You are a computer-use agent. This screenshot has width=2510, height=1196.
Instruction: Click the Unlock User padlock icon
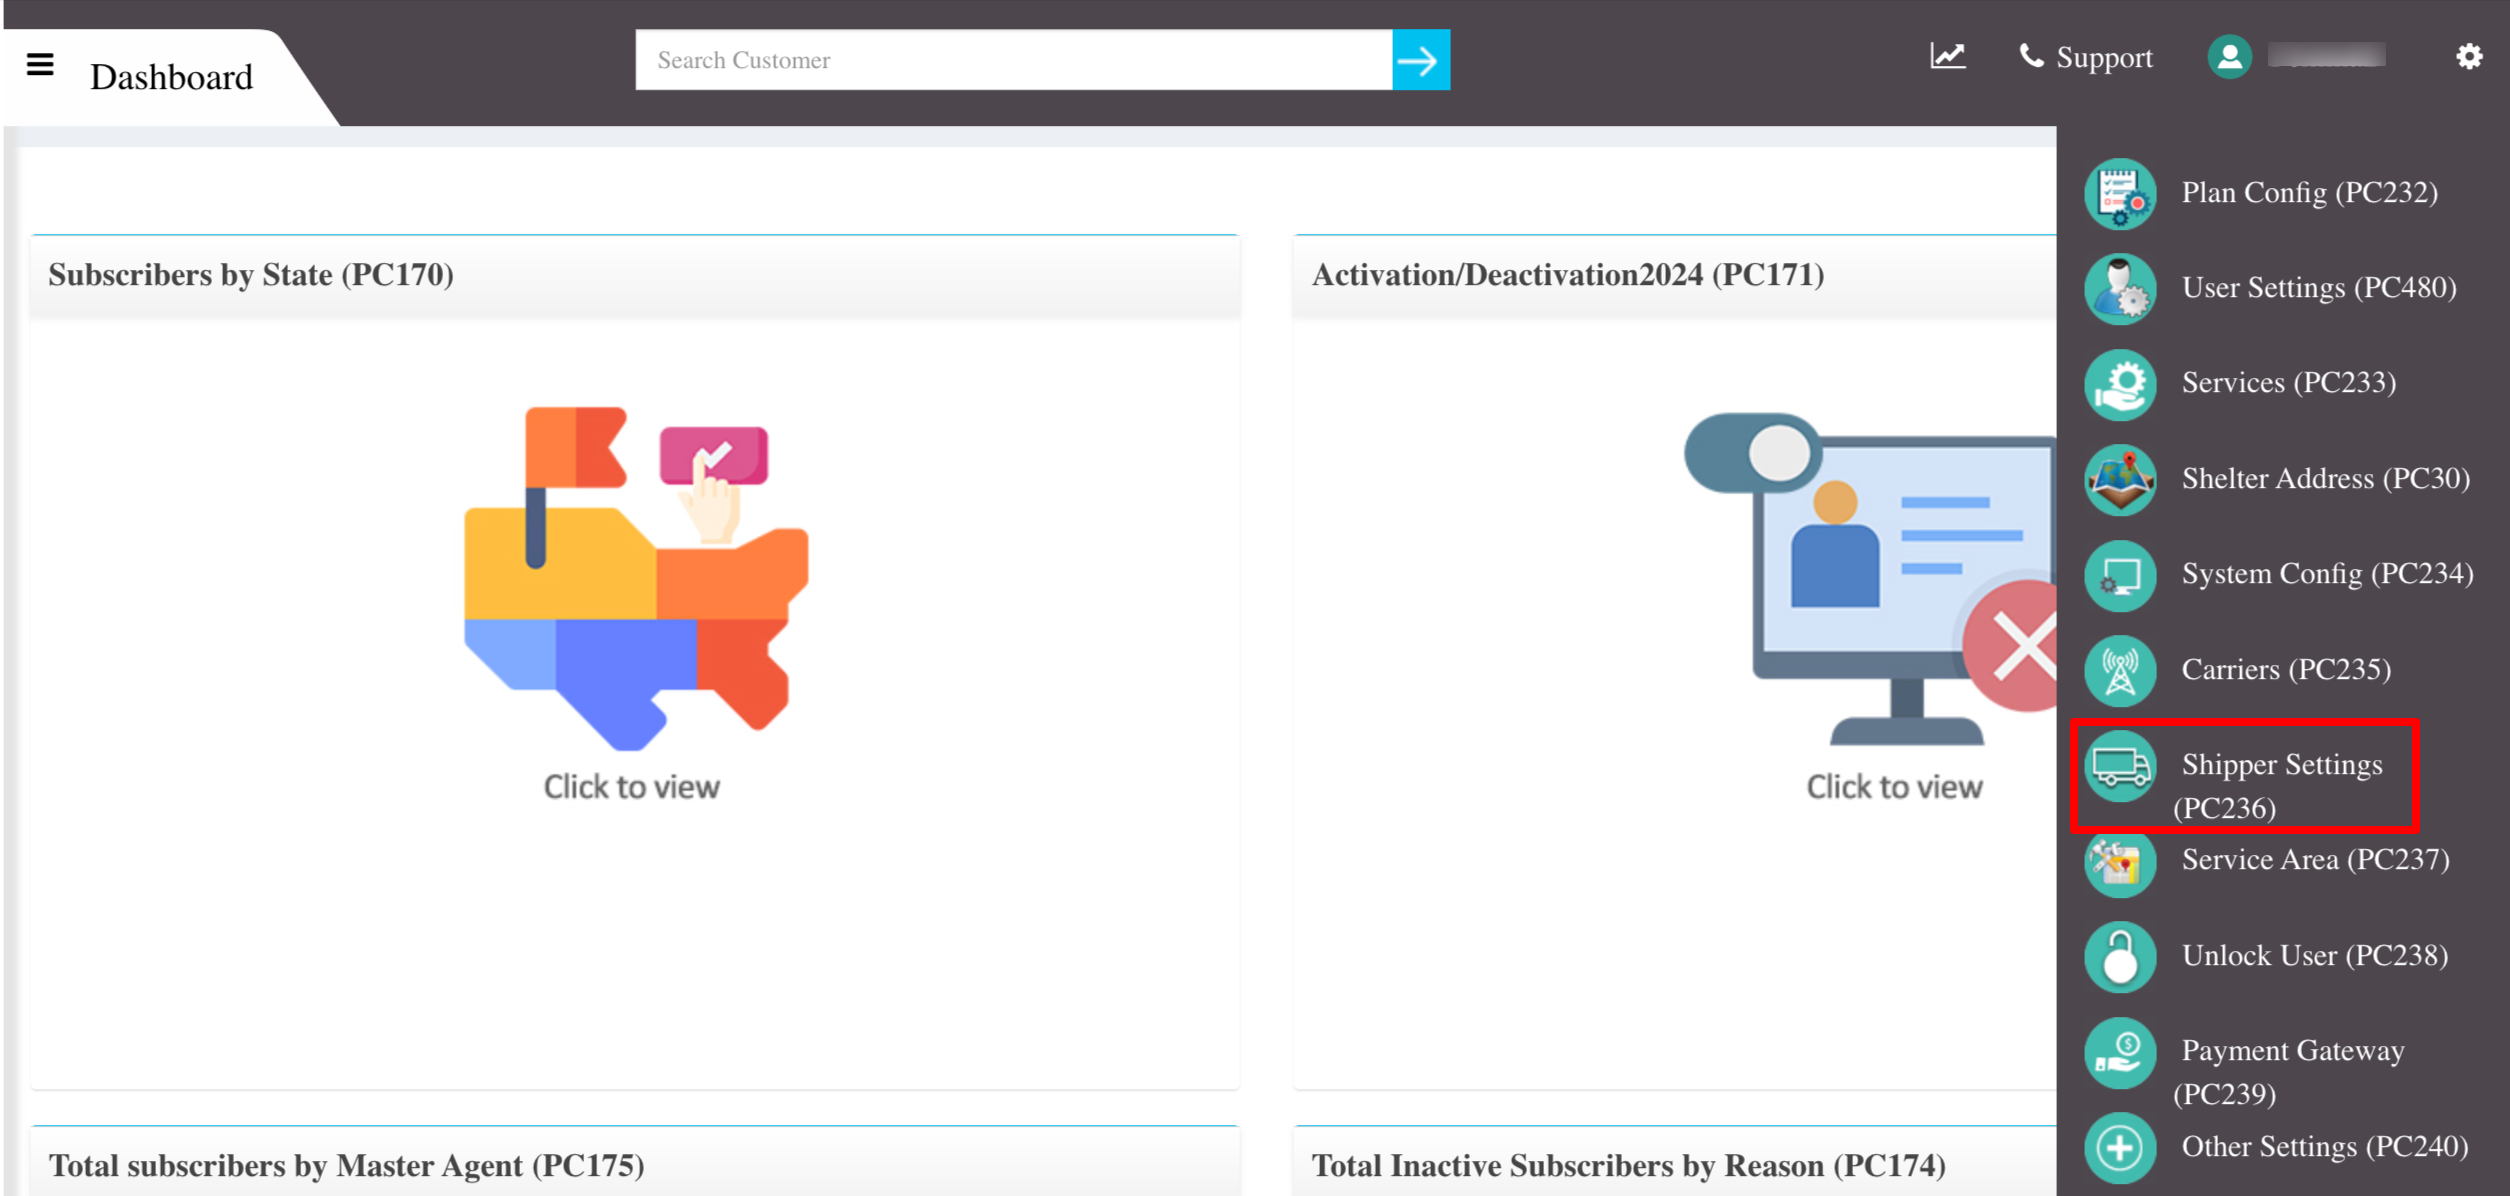click(x=2120, y=956)
